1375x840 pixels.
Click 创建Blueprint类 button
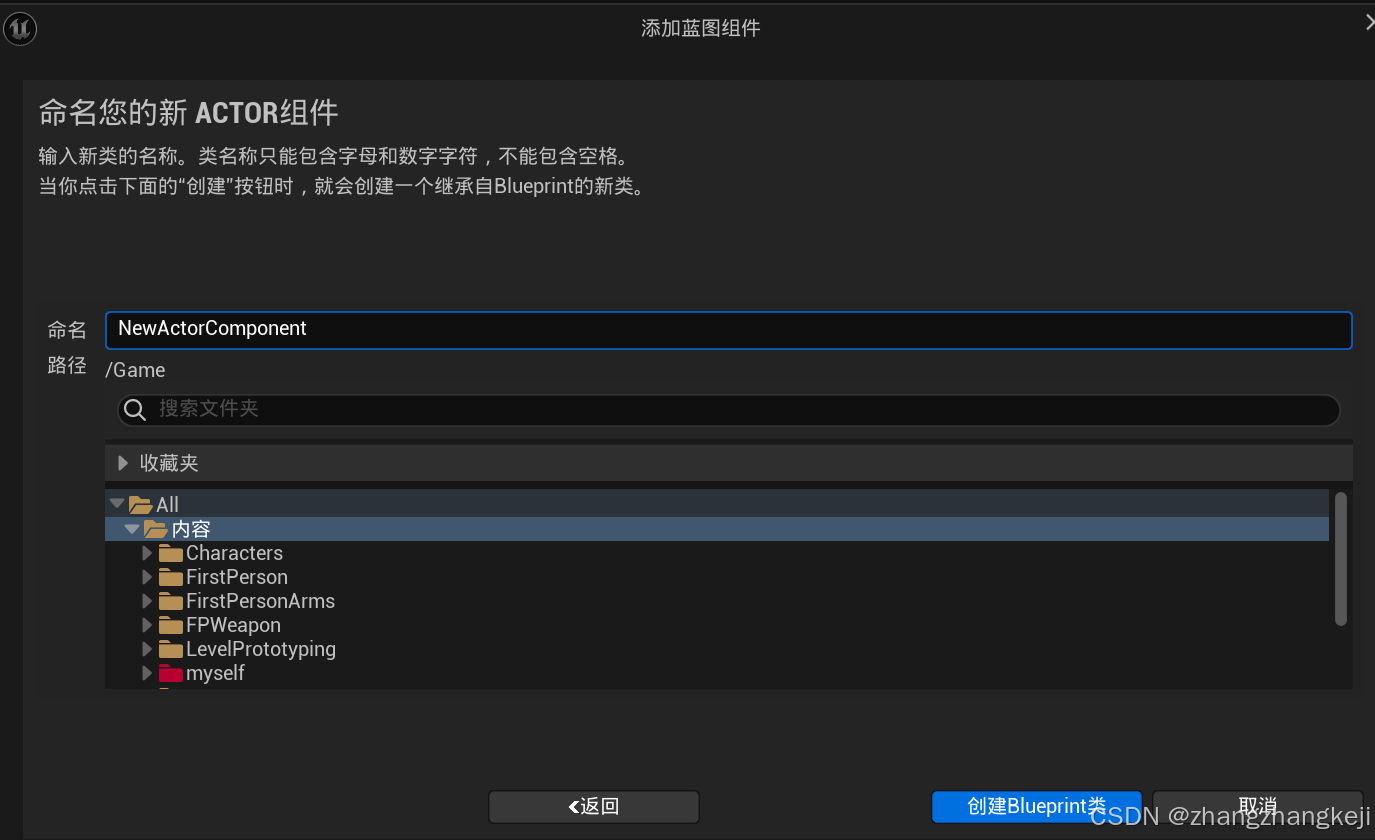pos(1036,807)
